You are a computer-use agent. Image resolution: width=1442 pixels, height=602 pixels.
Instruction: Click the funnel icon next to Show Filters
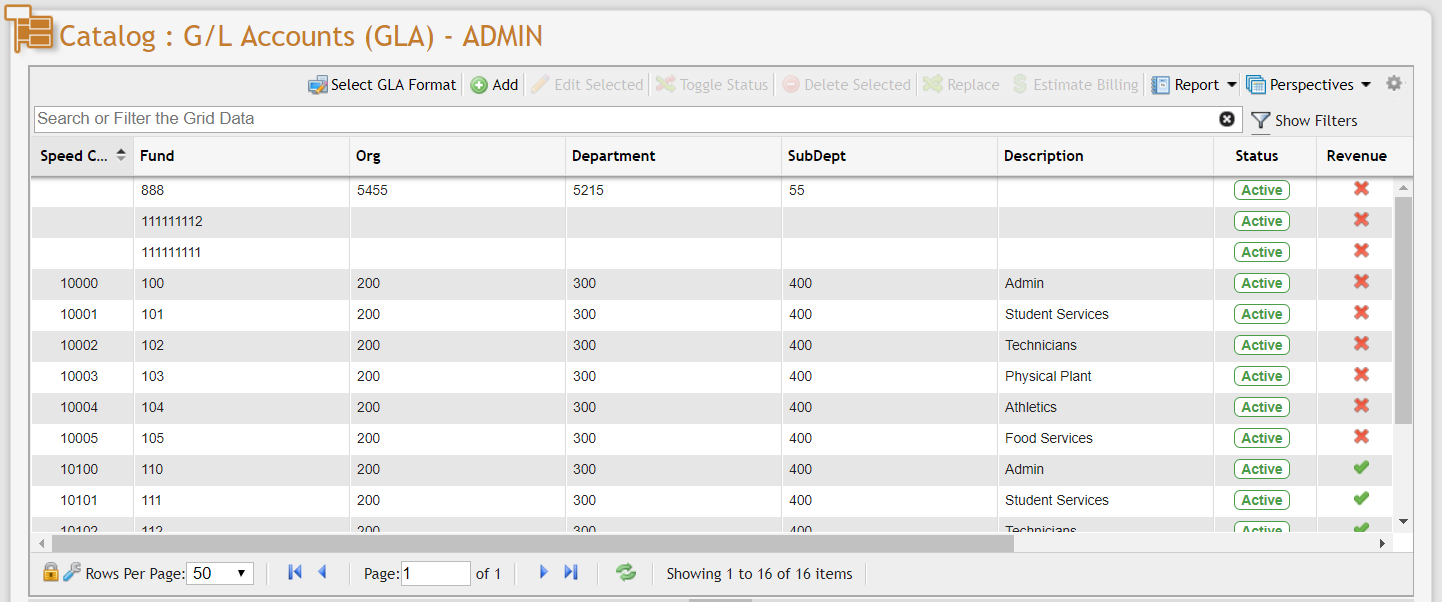click(x=1259, y=120)
